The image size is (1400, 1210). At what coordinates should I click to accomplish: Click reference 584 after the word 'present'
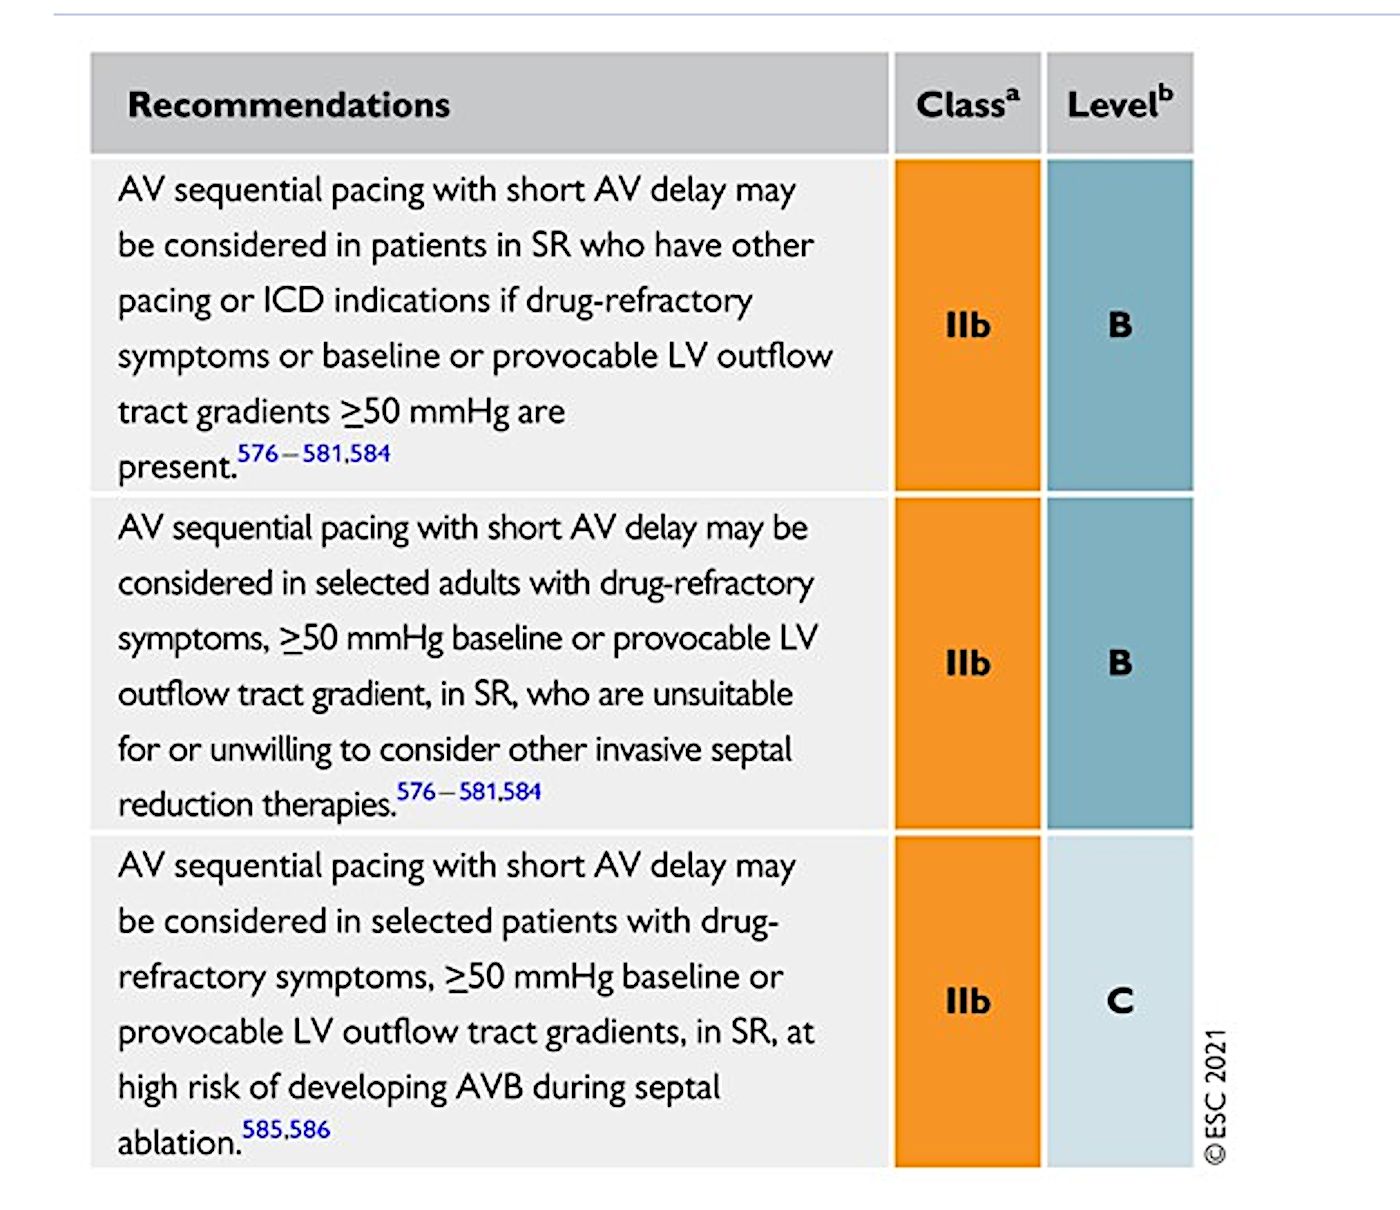click(371, 453)
